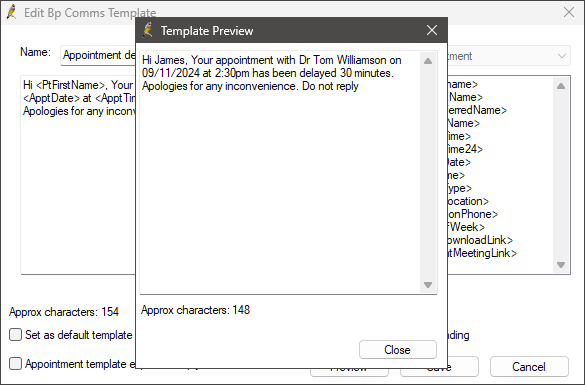Close the Edit Bp Comms Template window
The height and width of the screenshot is (385, 585).
pyautogui.click(x=569, y=12)
